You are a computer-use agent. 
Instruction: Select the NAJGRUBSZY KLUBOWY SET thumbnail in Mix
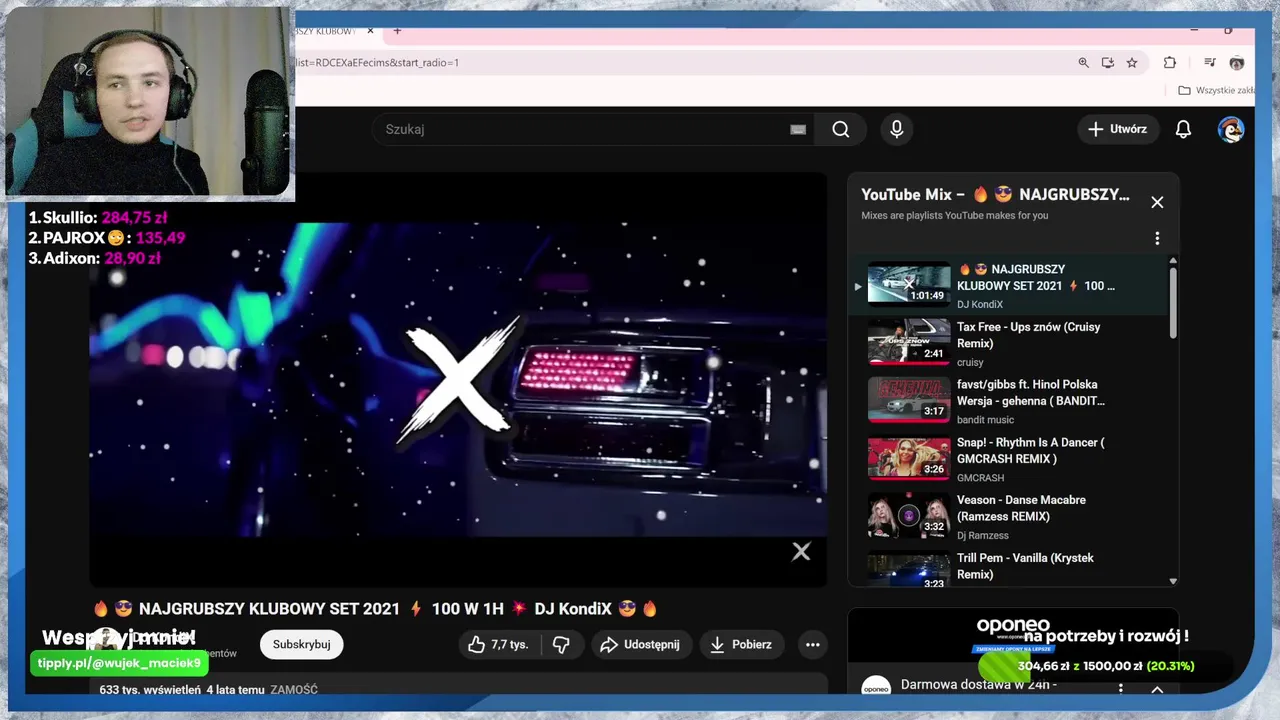point(908,285)
